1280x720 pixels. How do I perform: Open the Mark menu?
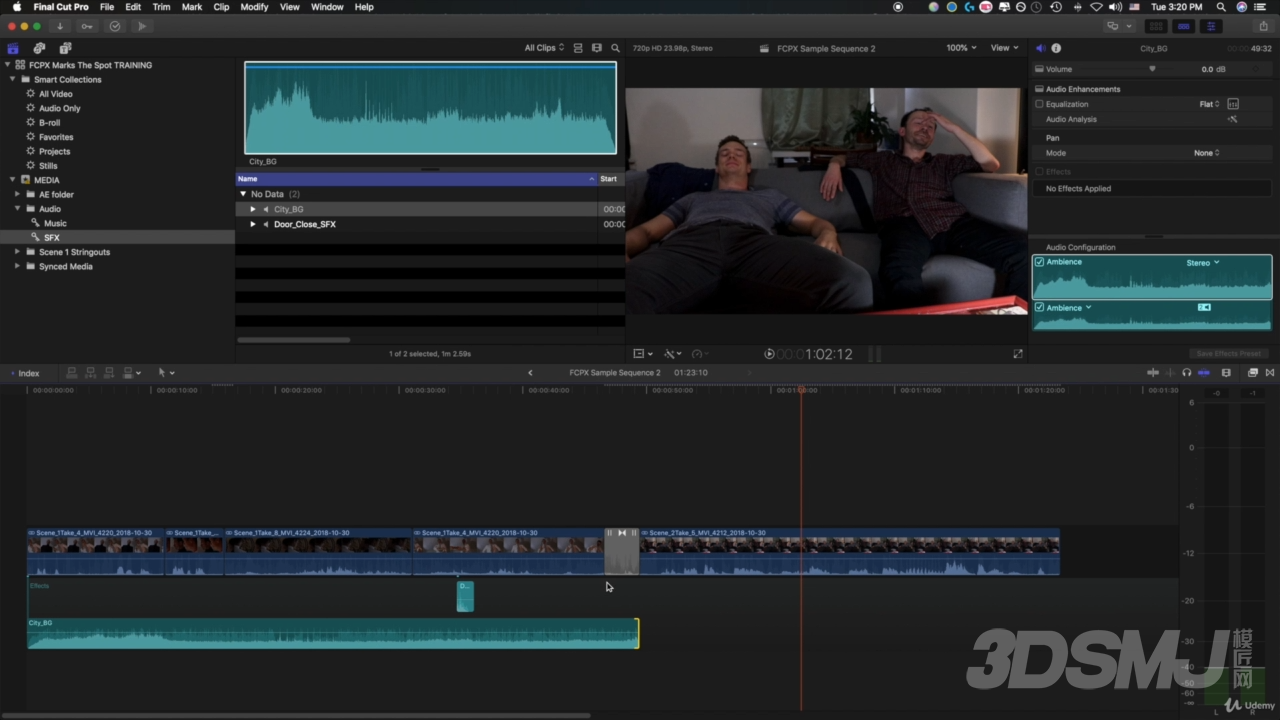pyautogui.click(x=192, y=7)
